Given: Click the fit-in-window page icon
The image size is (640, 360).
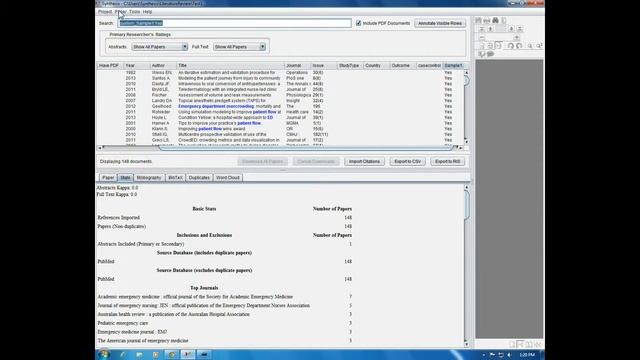Looking at the screenshot, I should point(490,46).
